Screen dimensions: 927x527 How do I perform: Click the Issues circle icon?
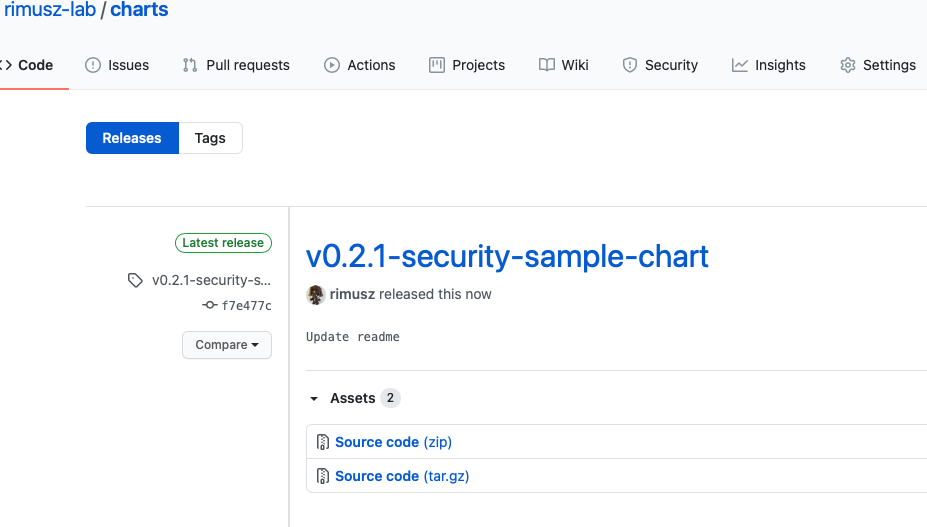pyautogui.click(x=93, y=65)
